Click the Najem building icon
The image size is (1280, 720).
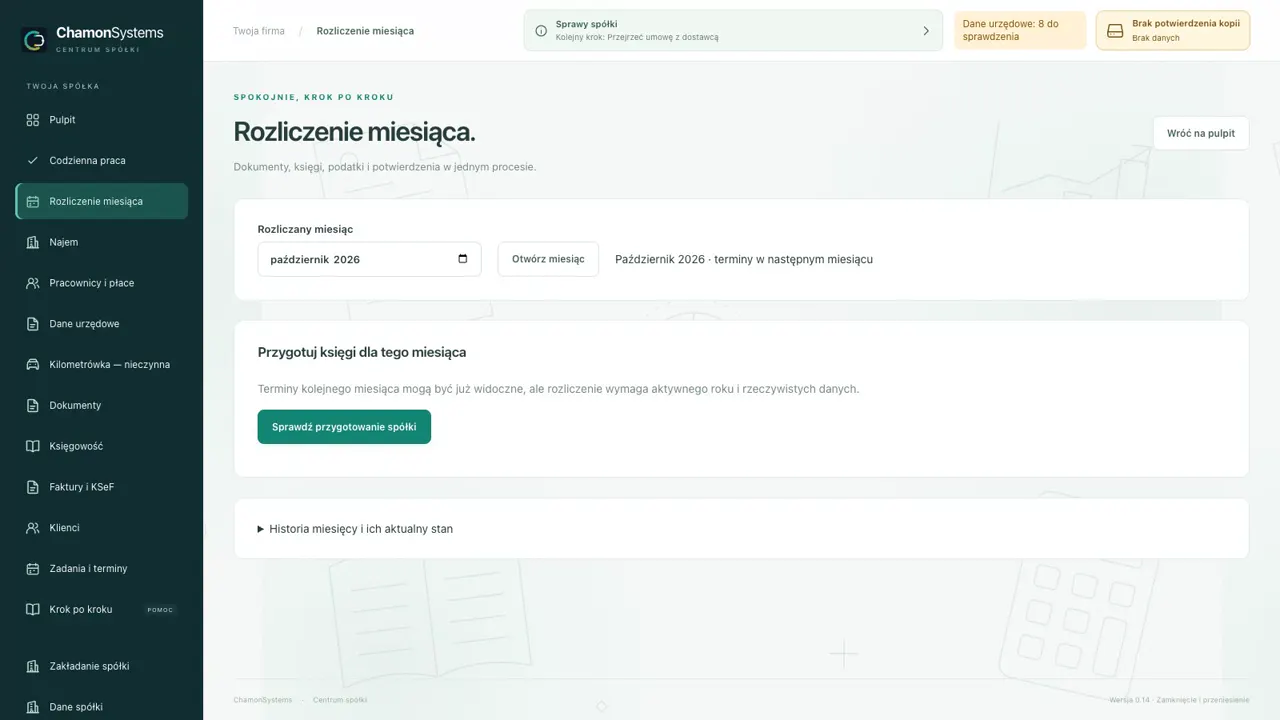33,242
